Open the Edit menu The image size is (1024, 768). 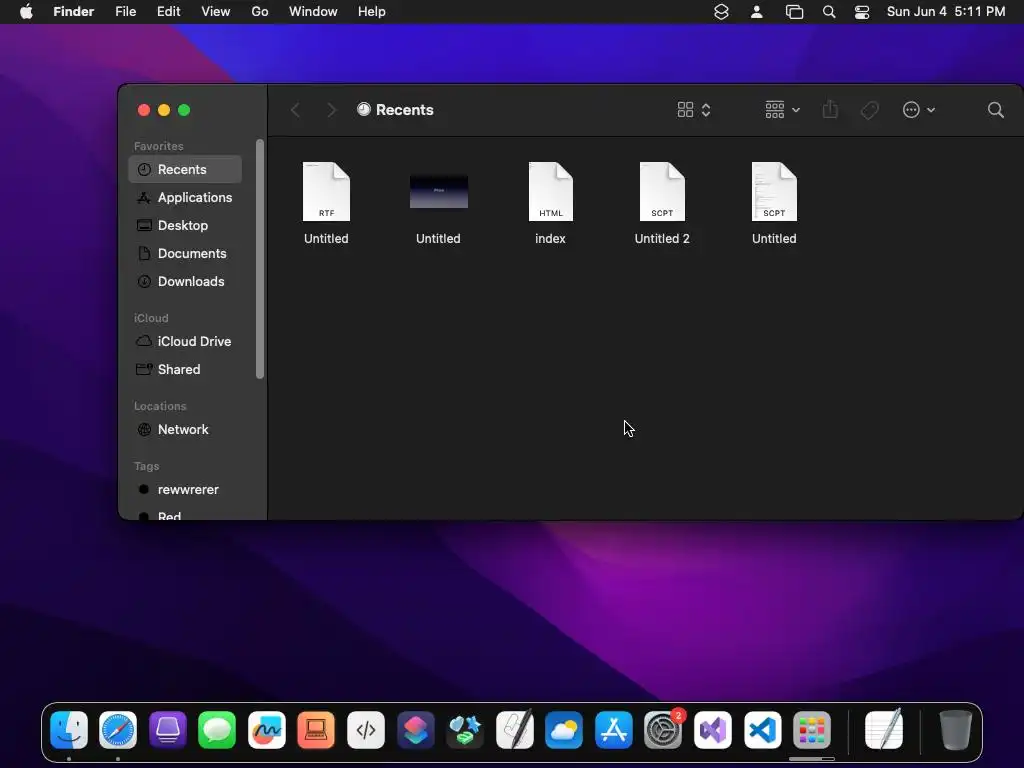tap(168, 12)
